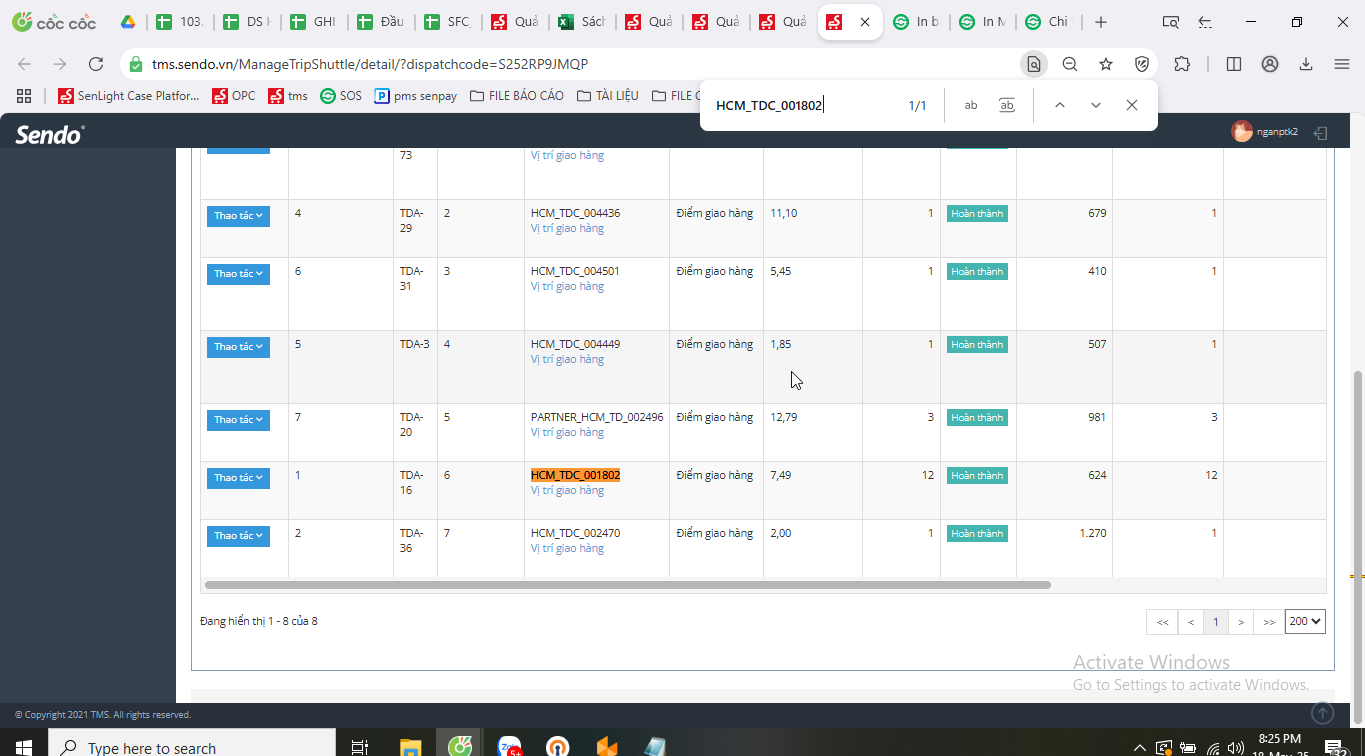This screenshot has height=756, width=1365.
Task: Click the table horizontal scrollbar
Action: coord(627,585)
